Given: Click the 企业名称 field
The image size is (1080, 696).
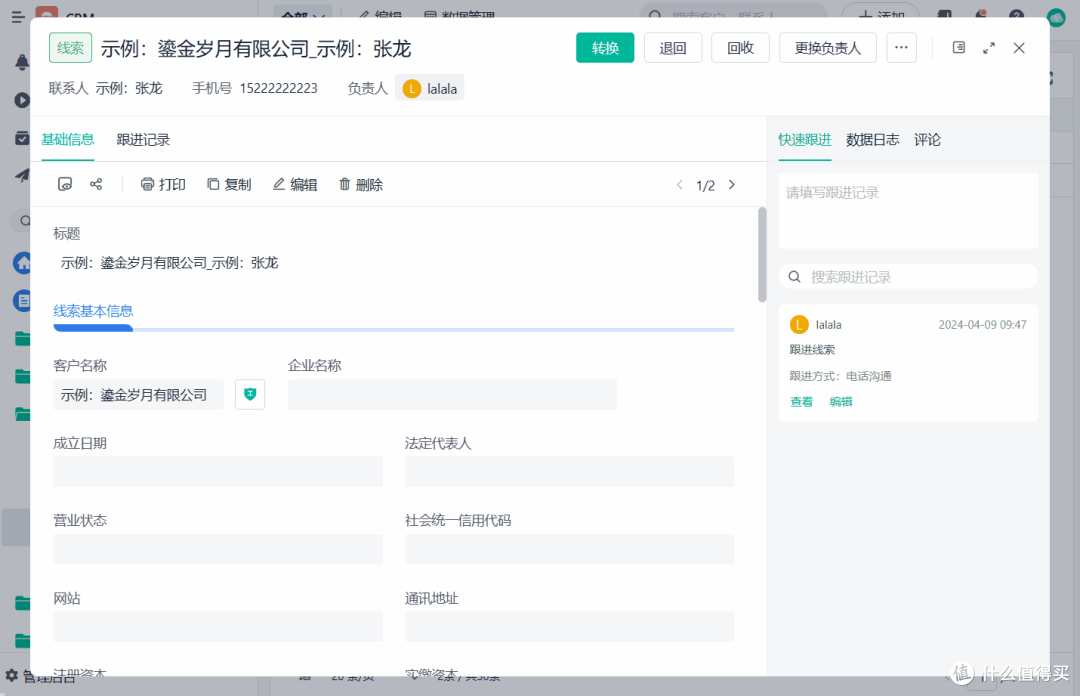Looking at the screenshot, I should 452,394.
